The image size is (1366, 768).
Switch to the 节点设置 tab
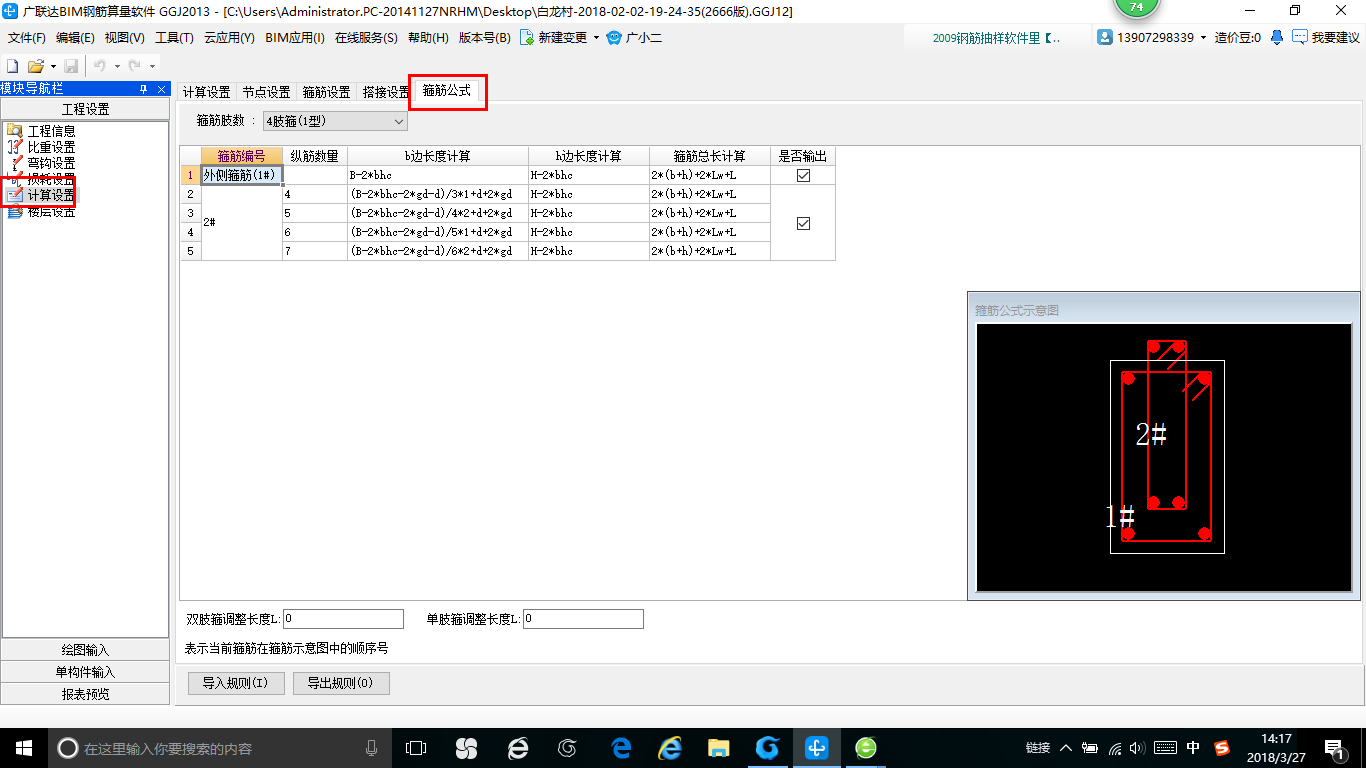[x=266, y=92]
